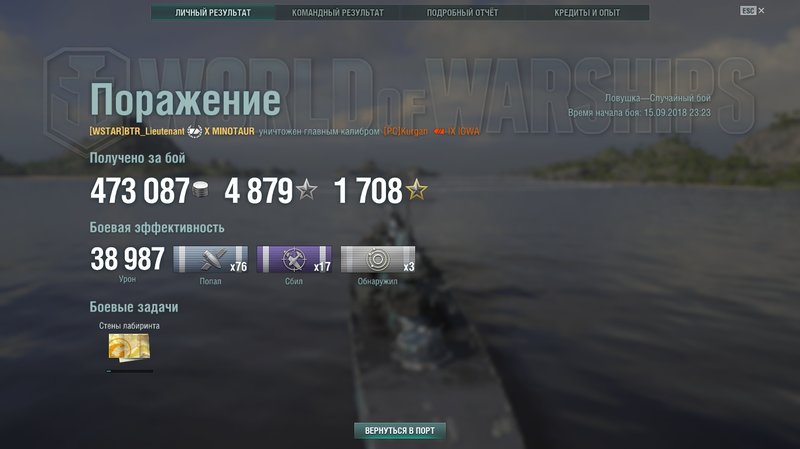Click the silver credits coin icon
Viewport: 800px width, 449px height.
(x=200, y=190)
